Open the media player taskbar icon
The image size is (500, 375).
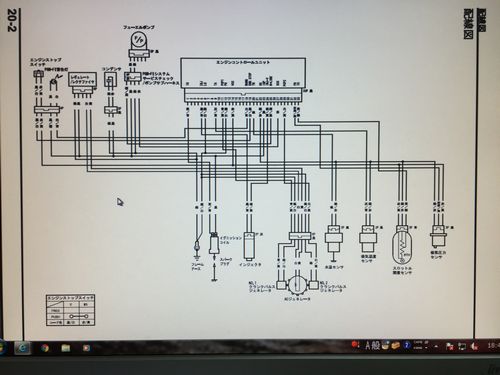pos(86,348)
